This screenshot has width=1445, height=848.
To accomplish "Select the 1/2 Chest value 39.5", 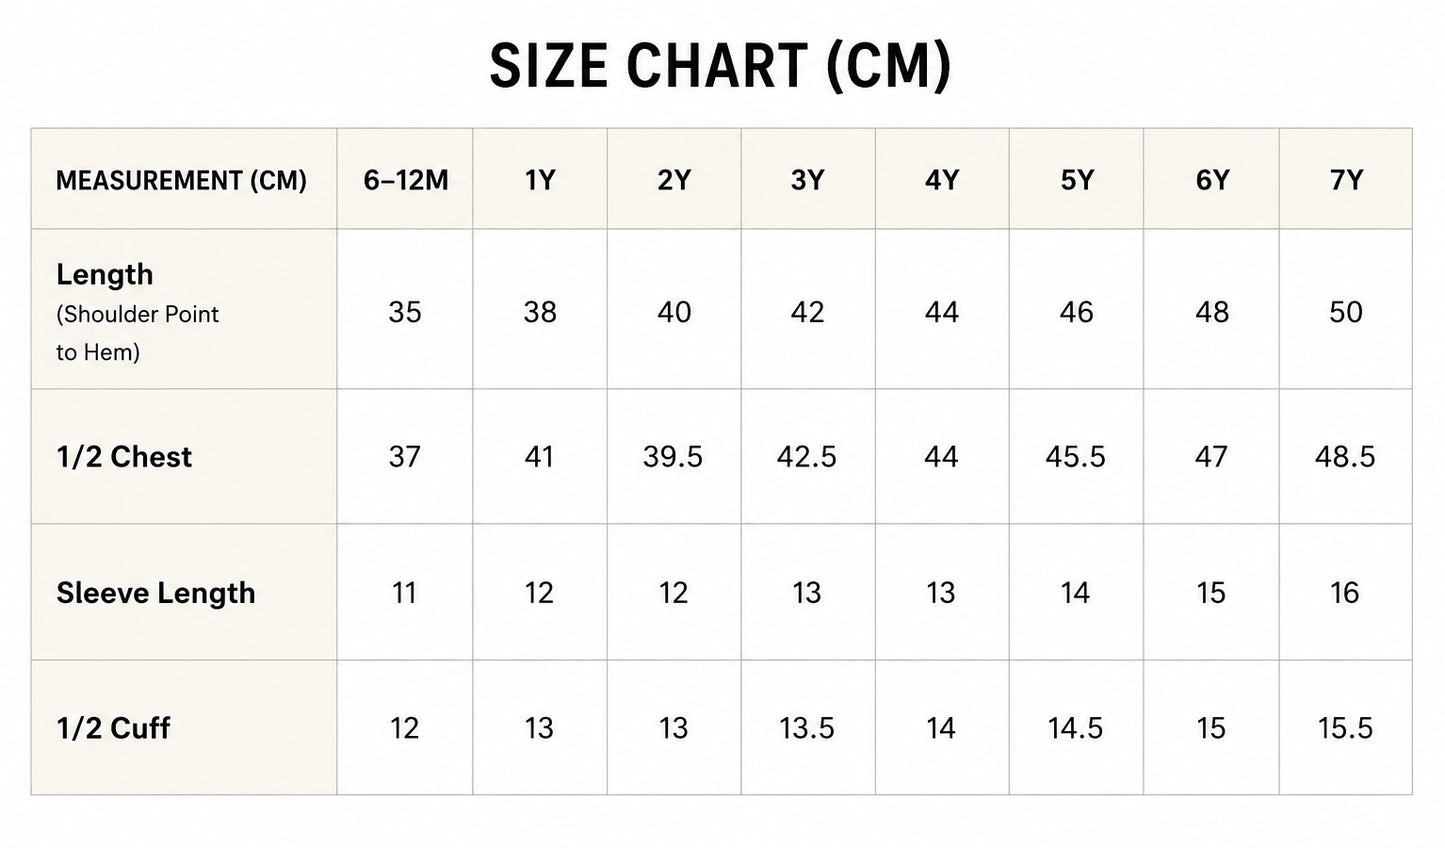I will pyautogui.click(x=673, y=457).
